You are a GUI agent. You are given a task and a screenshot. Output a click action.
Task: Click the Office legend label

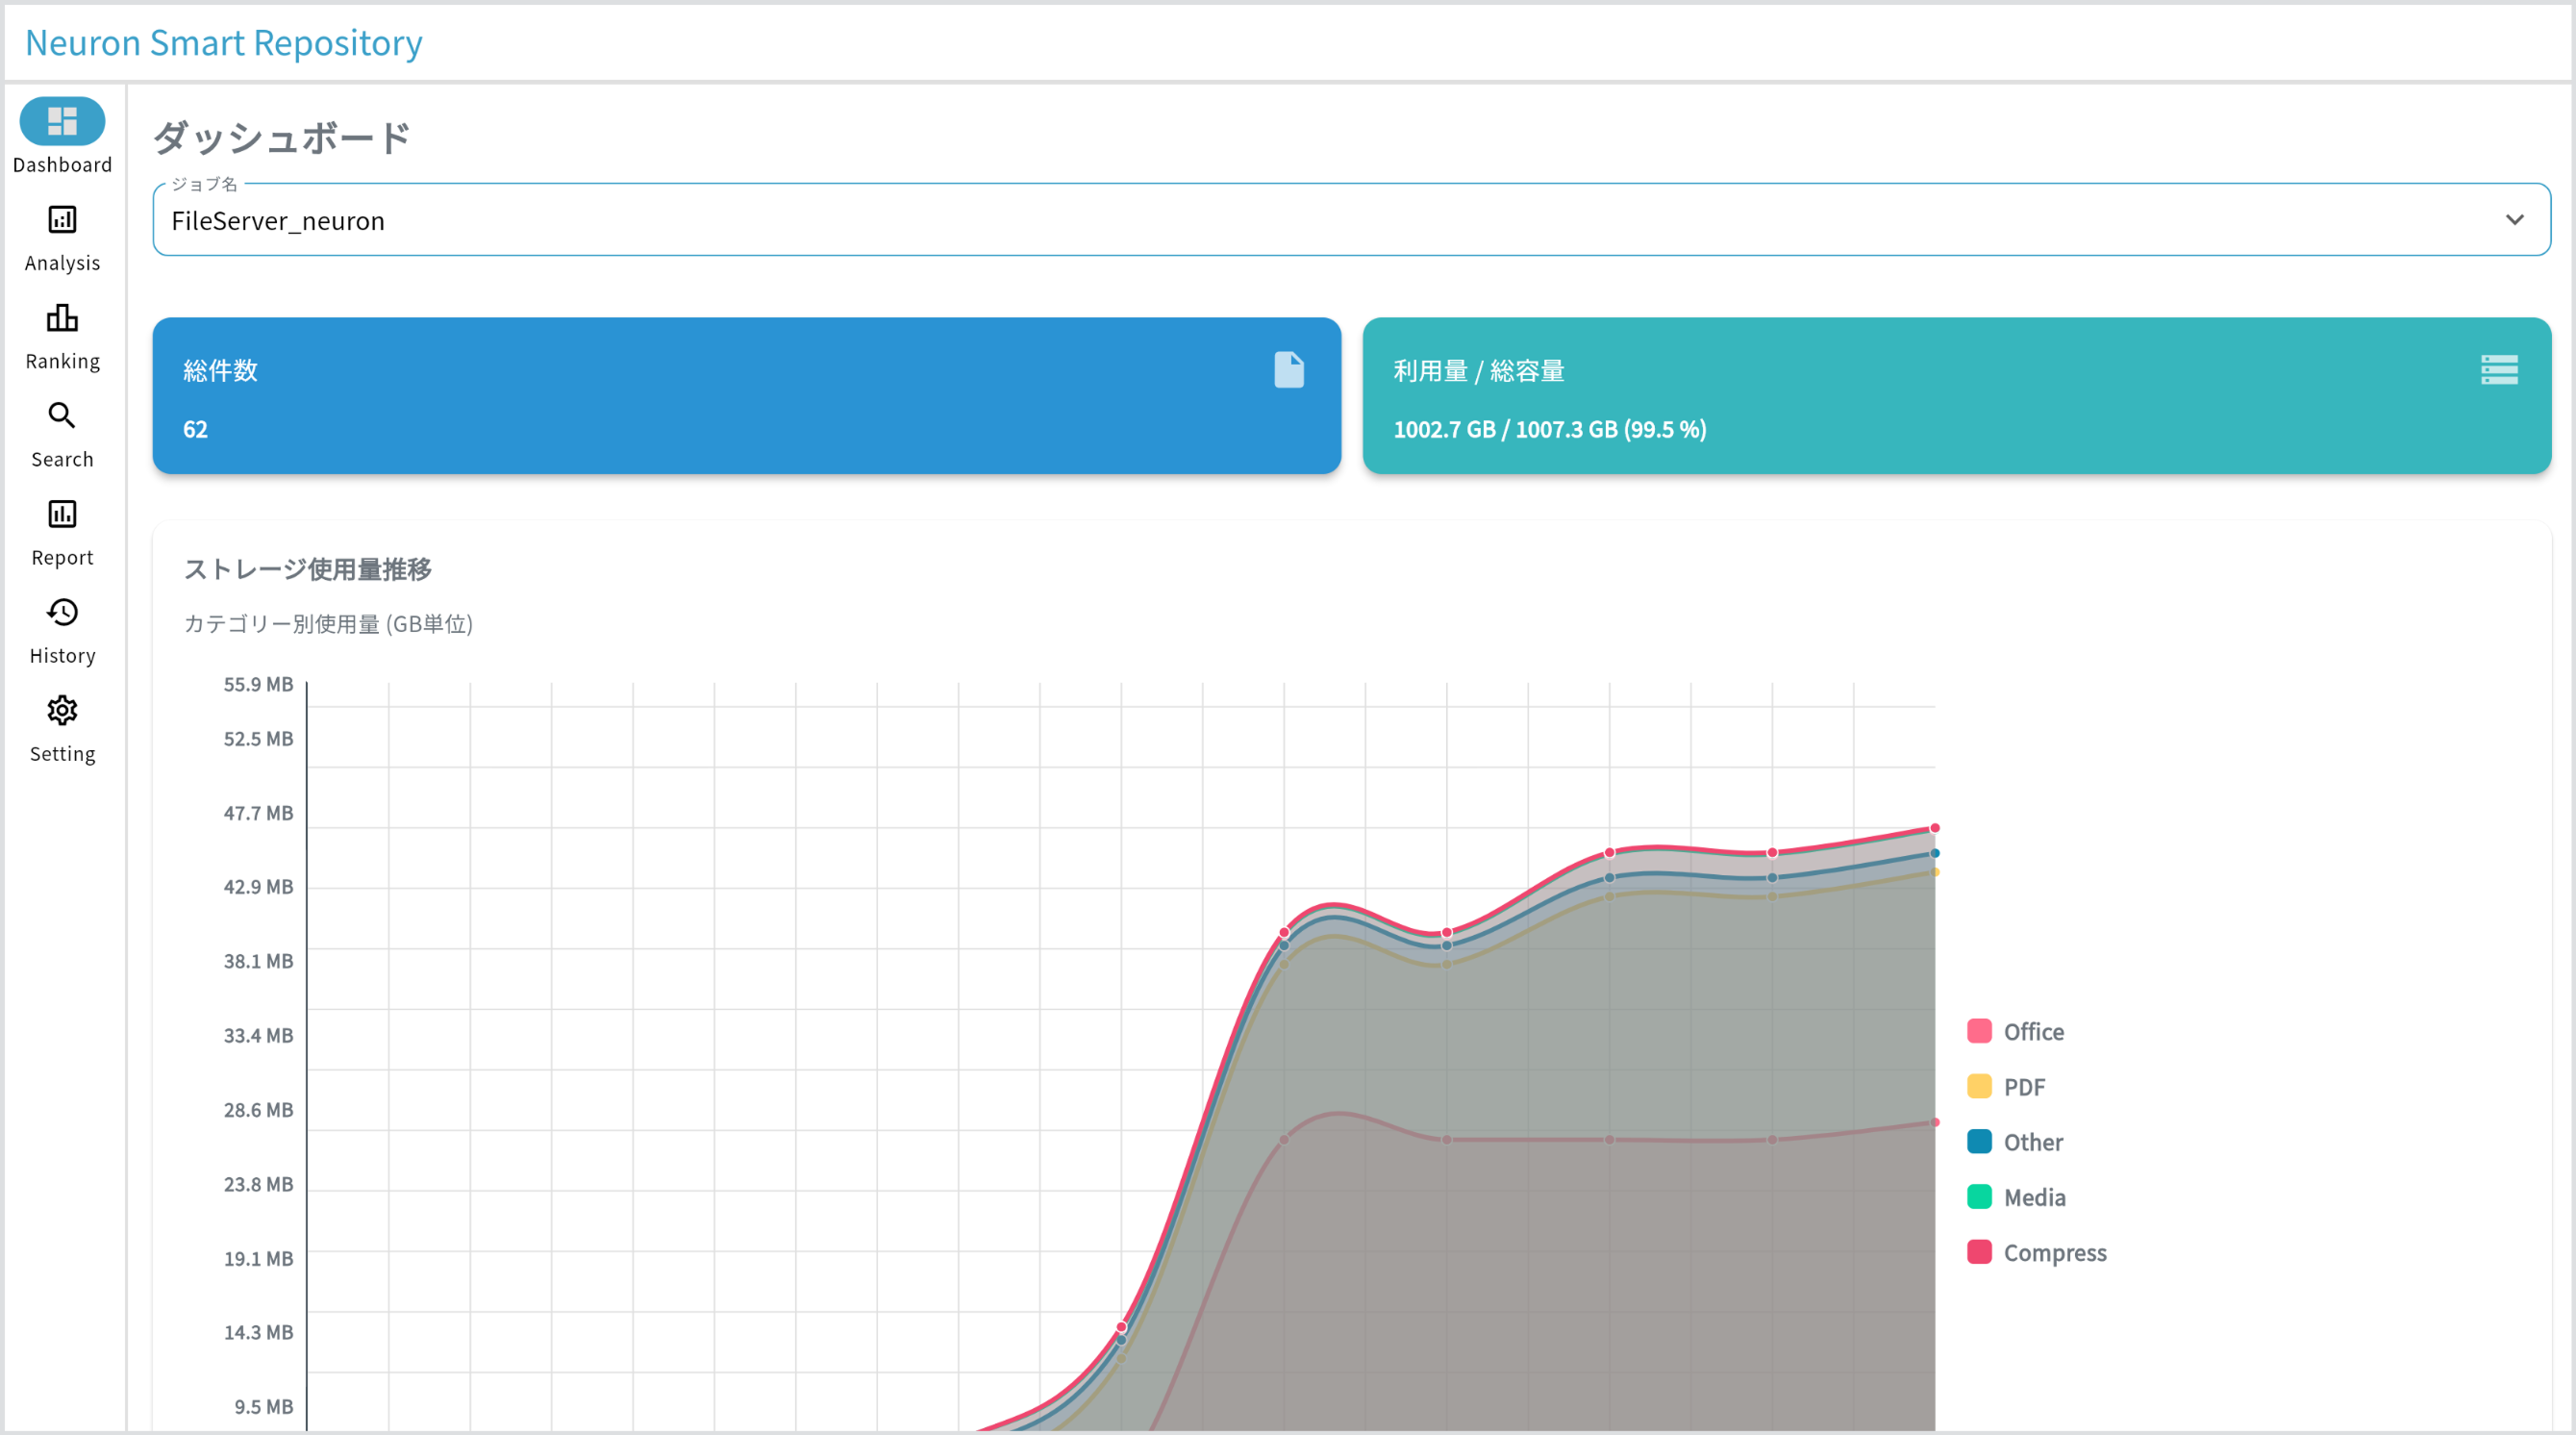pos(2034,1031)
